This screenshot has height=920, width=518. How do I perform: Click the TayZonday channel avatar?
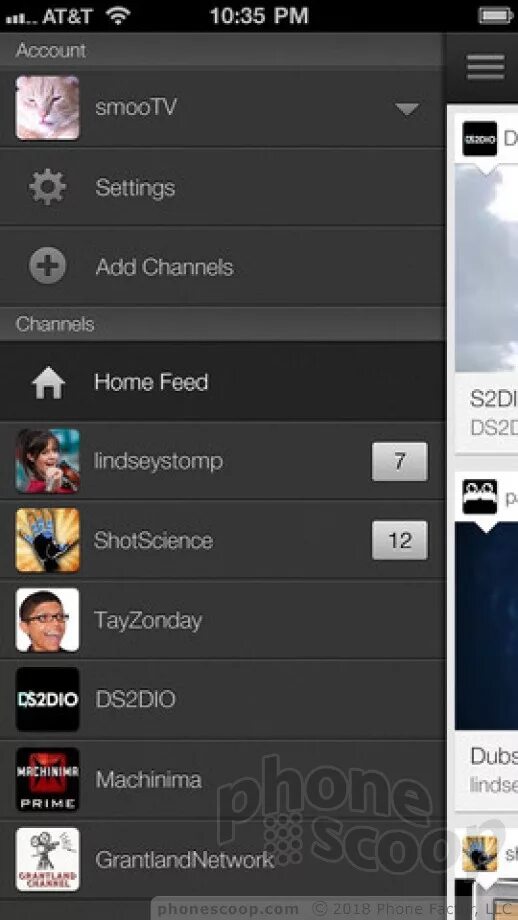(x=48, y=620)
